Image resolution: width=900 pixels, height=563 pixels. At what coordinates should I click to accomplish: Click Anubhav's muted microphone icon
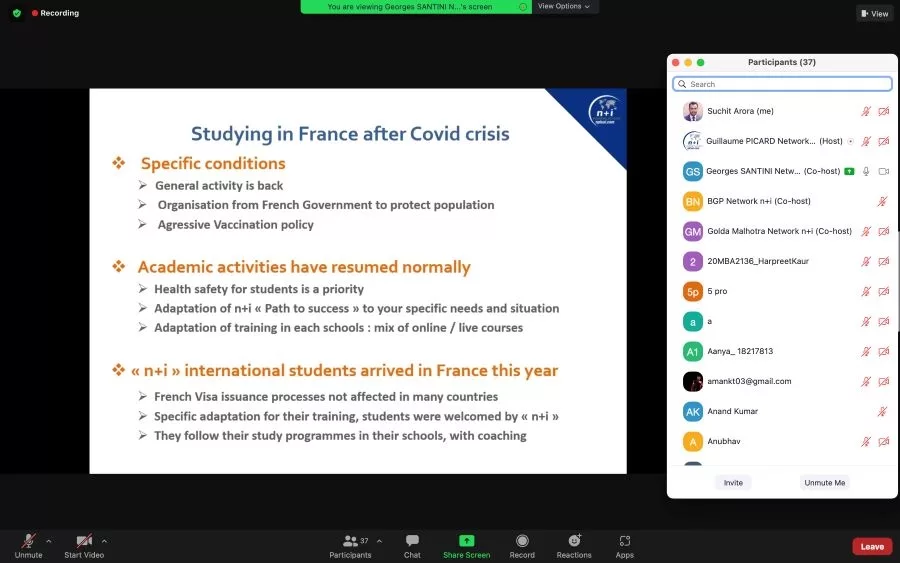866,441
